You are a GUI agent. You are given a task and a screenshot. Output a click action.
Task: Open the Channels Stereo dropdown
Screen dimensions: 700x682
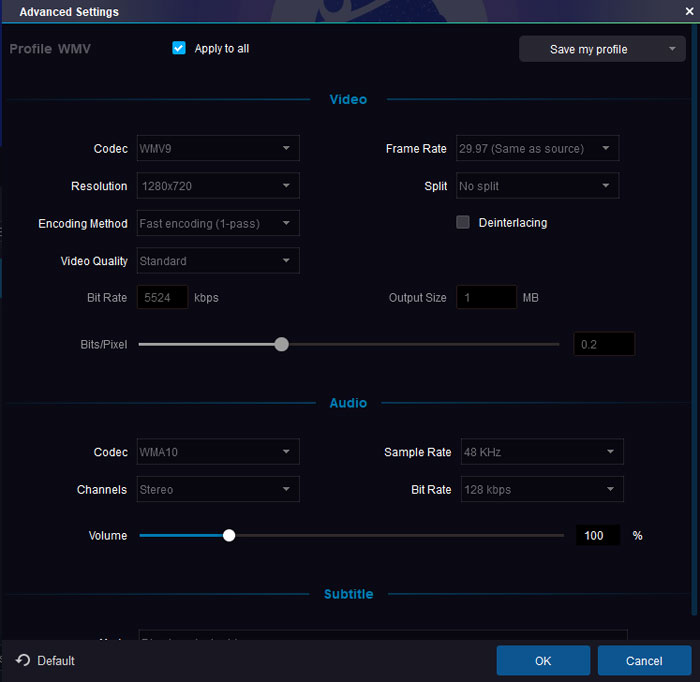pos(218,489)
